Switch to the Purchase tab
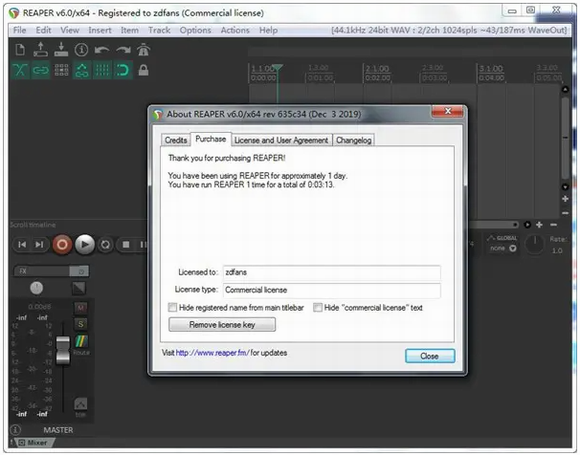Viewport: 580px width, 455px height. point(211,139)
